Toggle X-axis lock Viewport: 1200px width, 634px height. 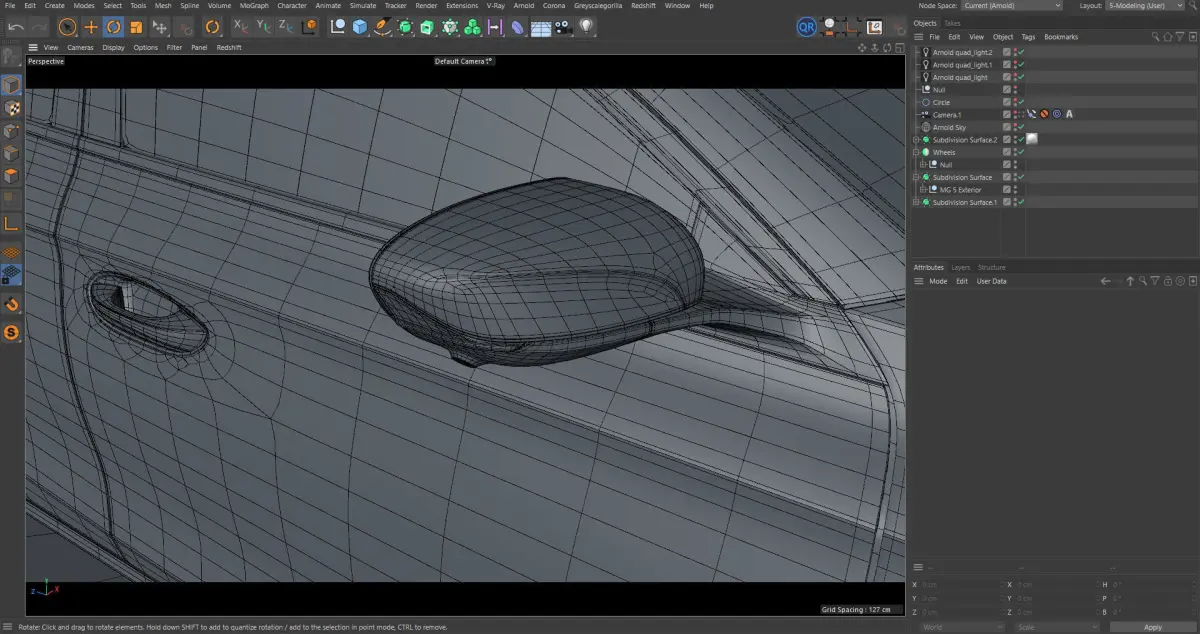click(x=240, y=27)
